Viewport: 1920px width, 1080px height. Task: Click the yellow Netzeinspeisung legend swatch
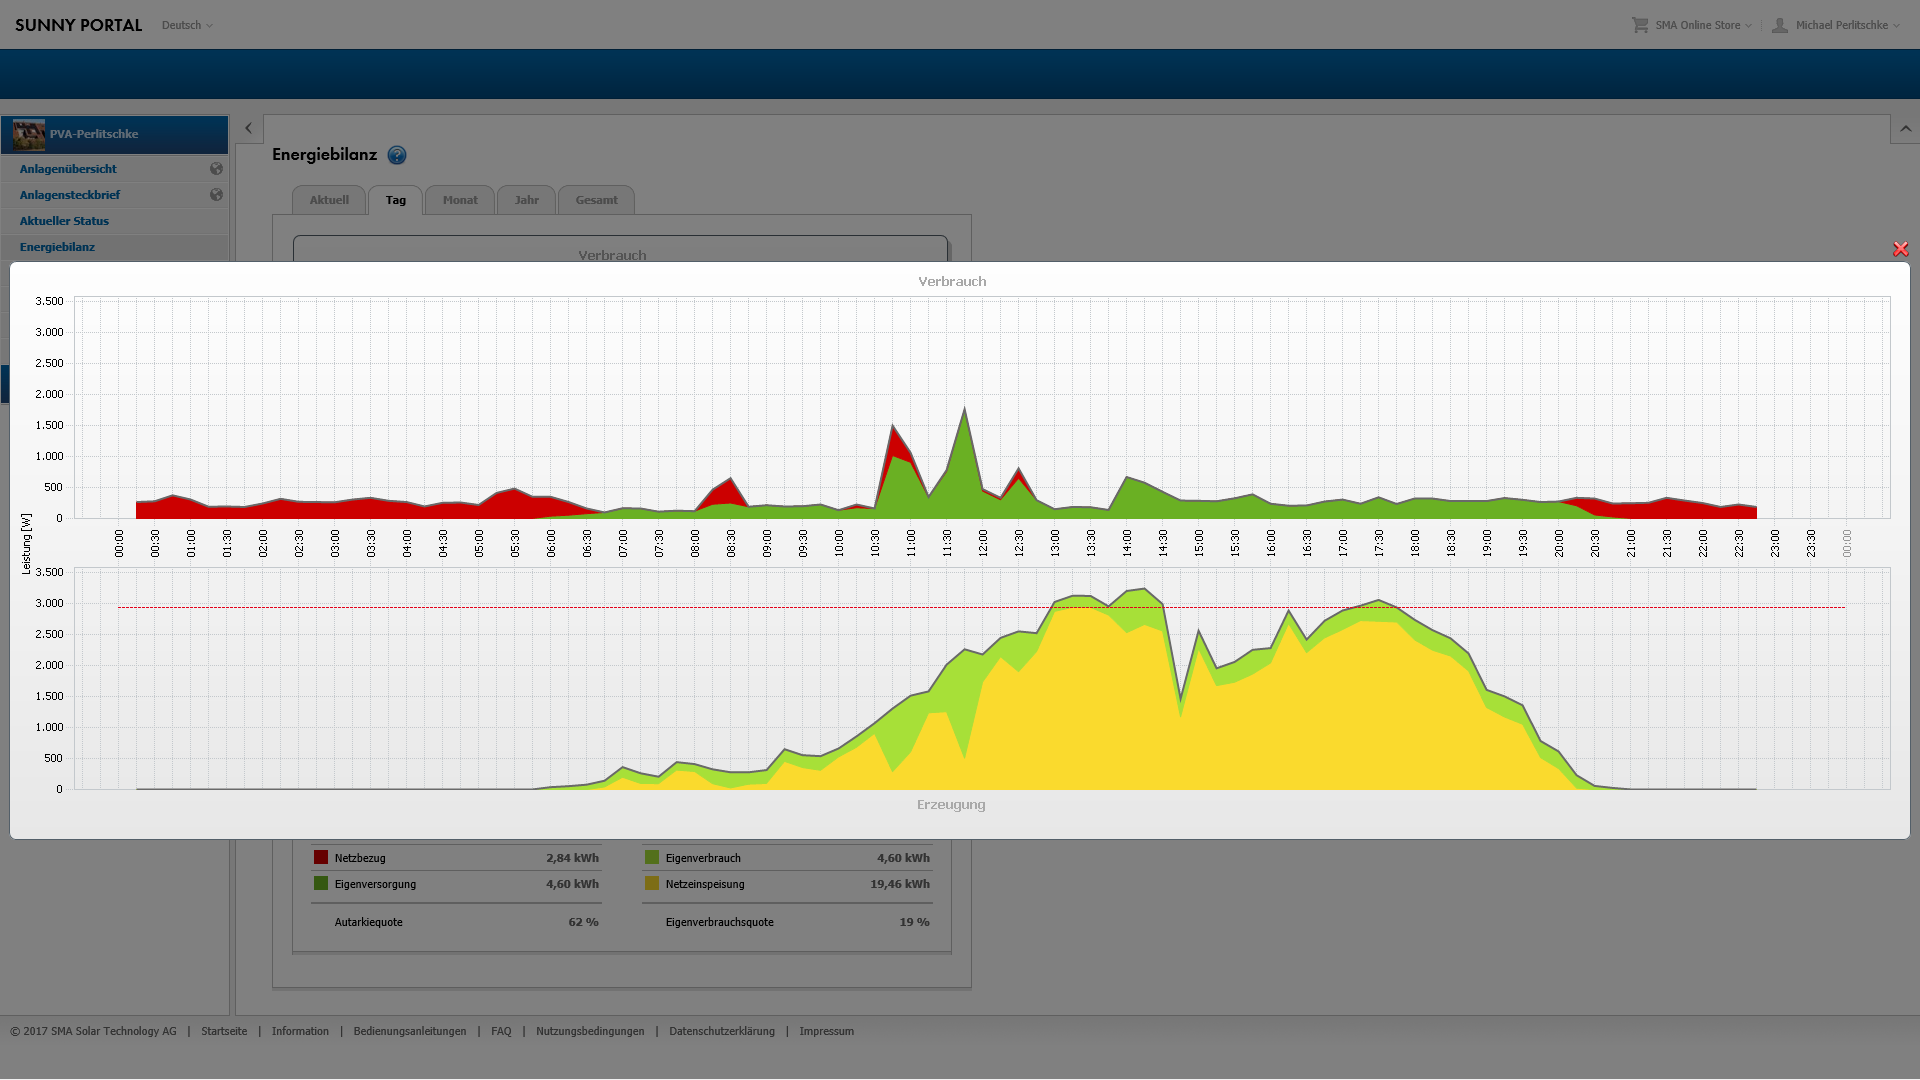[652, 883]
